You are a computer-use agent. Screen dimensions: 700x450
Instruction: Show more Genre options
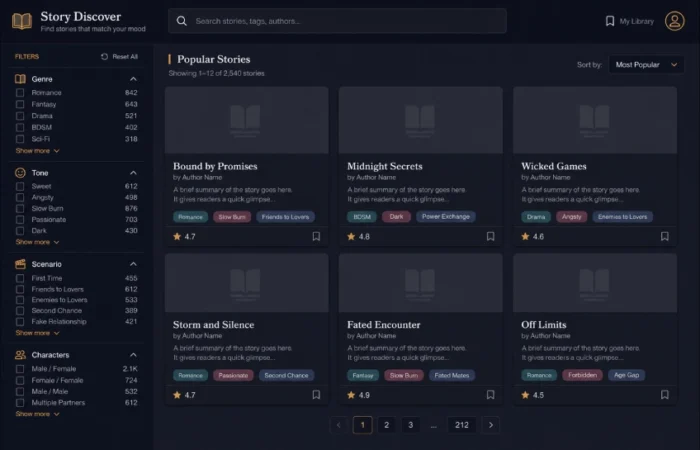point(38,151)
